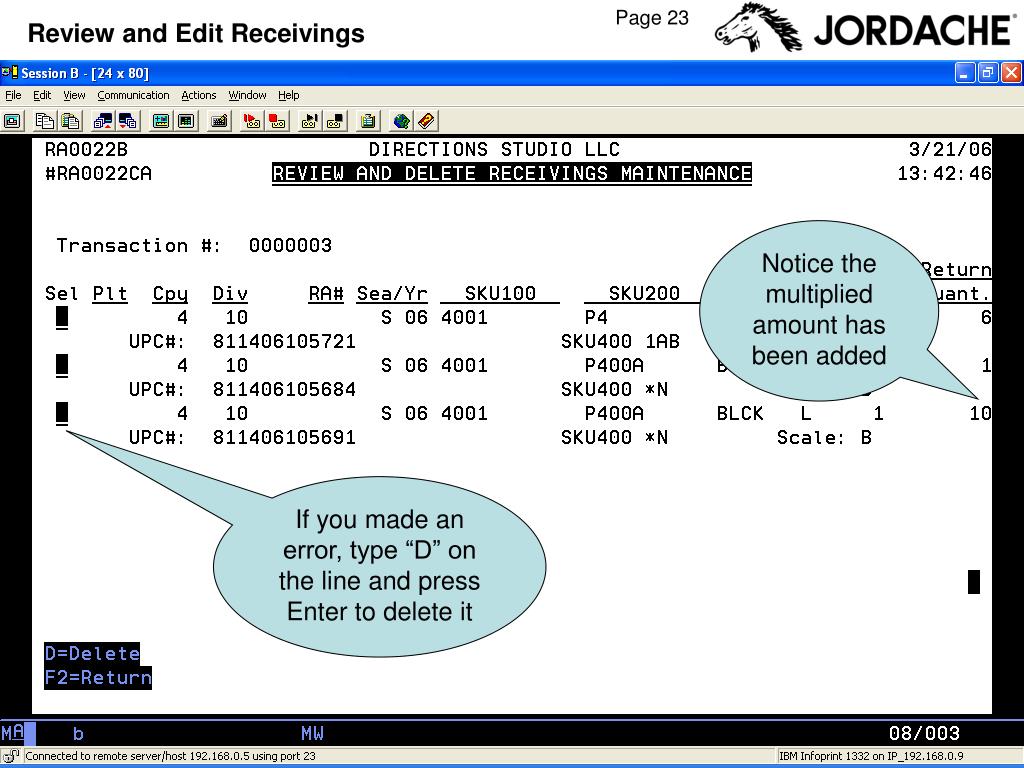Click the connection status icon in status bar
Image resolution: width=1024 pixels, height=768 pixels.
[x=11, y=756]
